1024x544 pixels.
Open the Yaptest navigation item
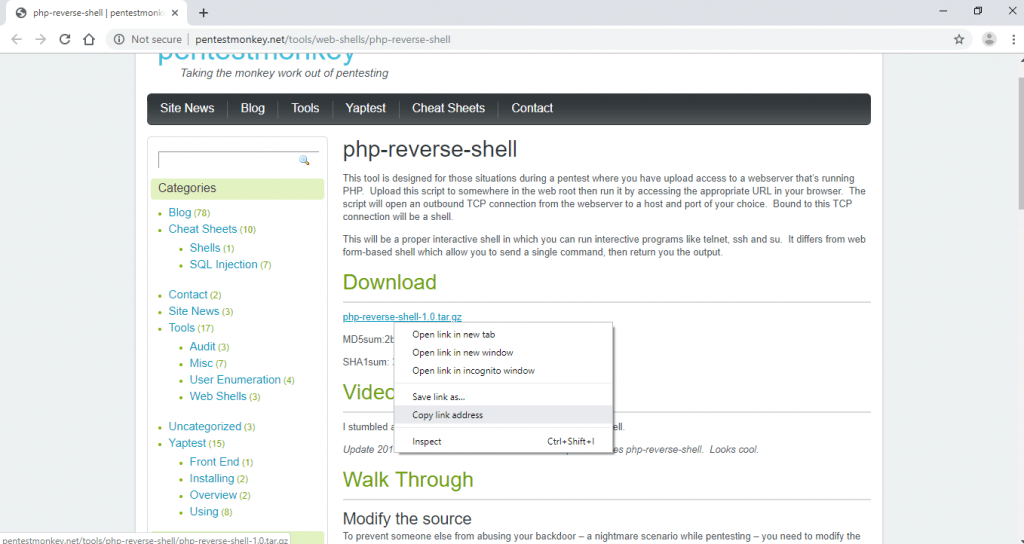coord(365,108)
